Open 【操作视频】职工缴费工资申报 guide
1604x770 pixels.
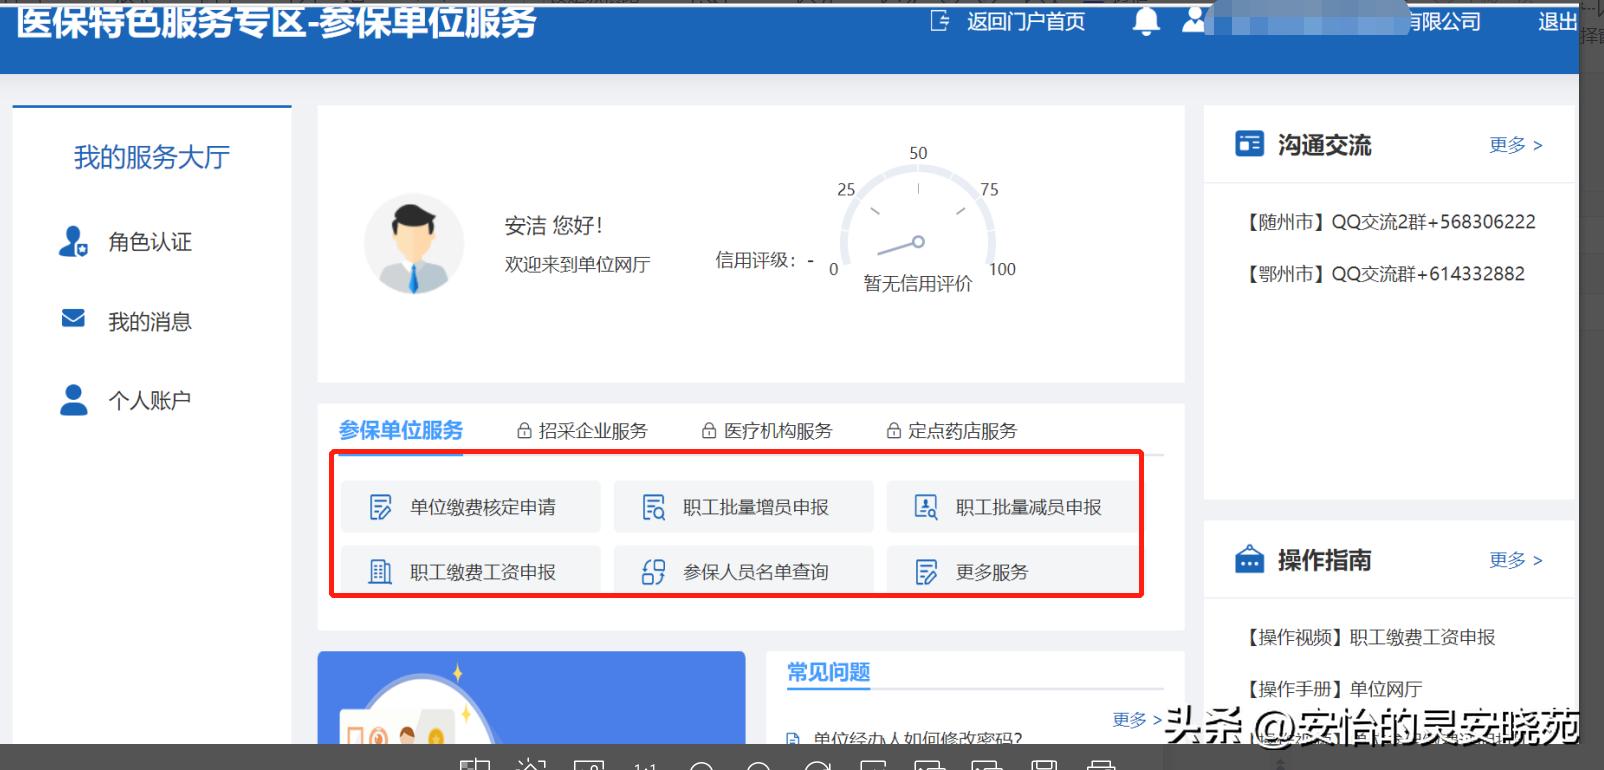pos(1370,637)
